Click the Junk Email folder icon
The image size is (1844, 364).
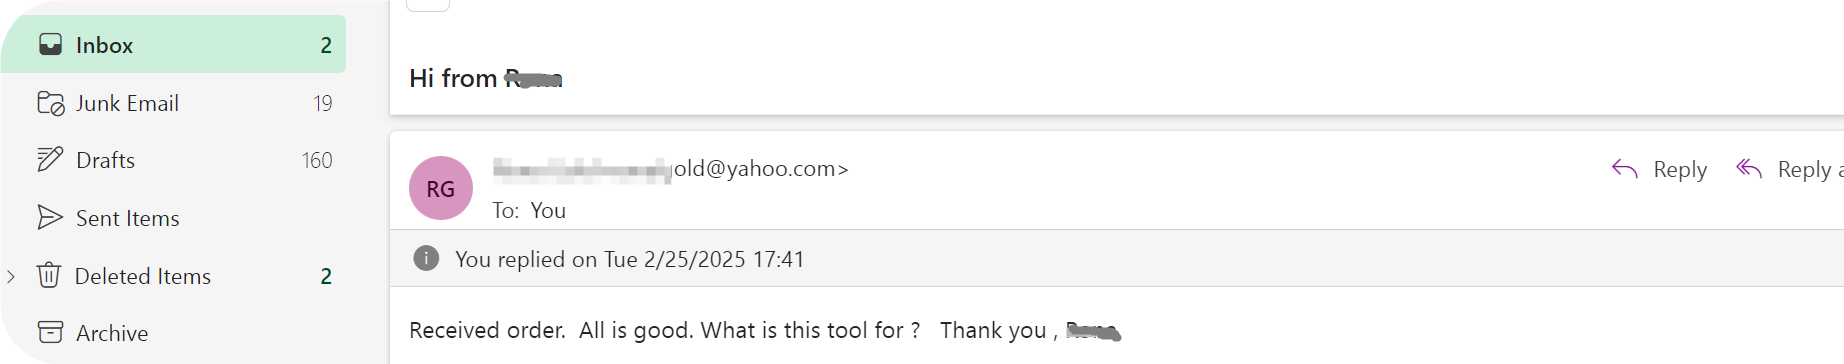[50, 103]
